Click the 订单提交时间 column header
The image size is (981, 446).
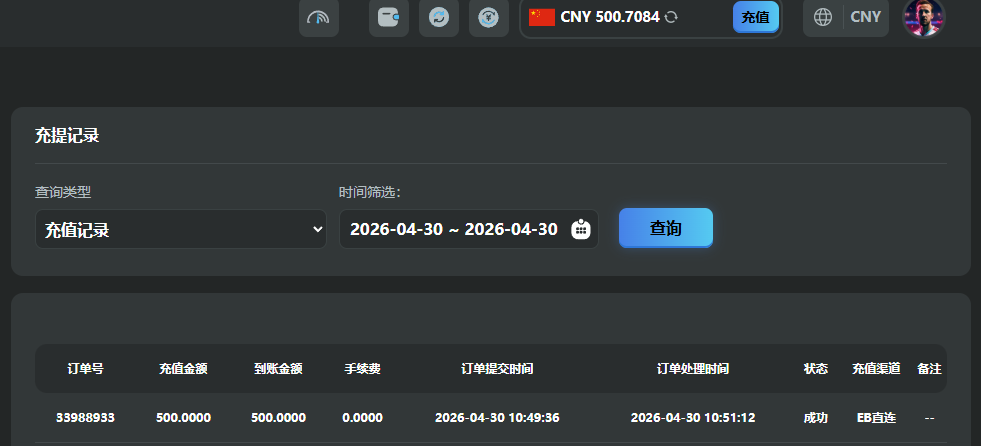pos(497,369)
